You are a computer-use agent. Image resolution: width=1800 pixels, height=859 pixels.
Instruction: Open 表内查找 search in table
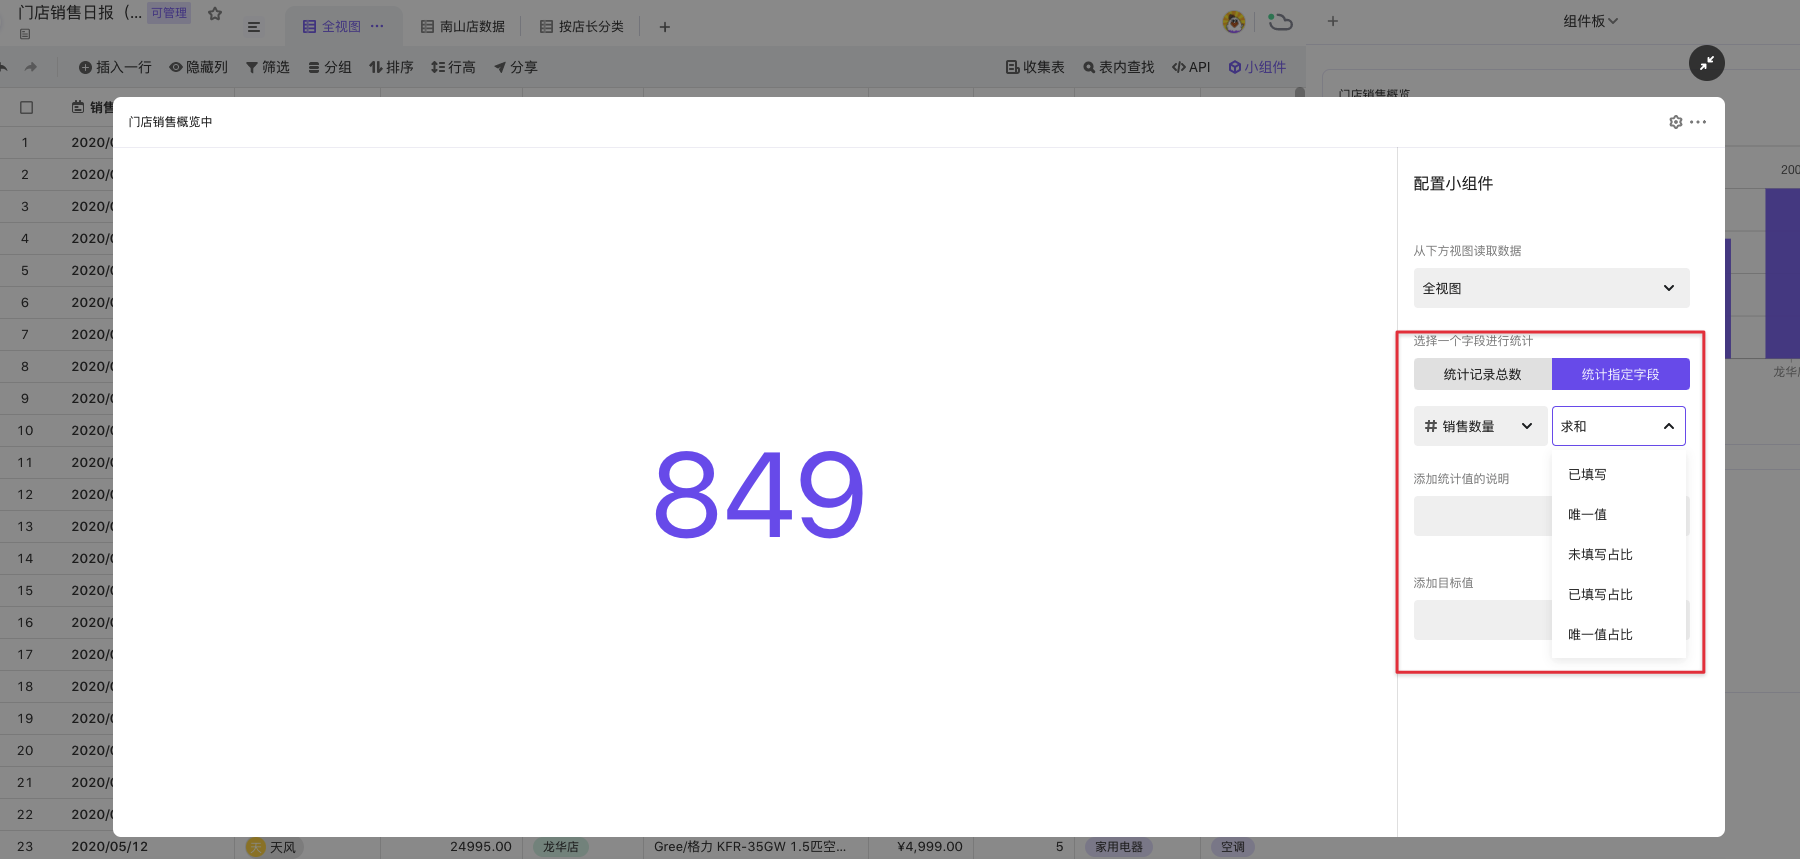(1118, 67)
